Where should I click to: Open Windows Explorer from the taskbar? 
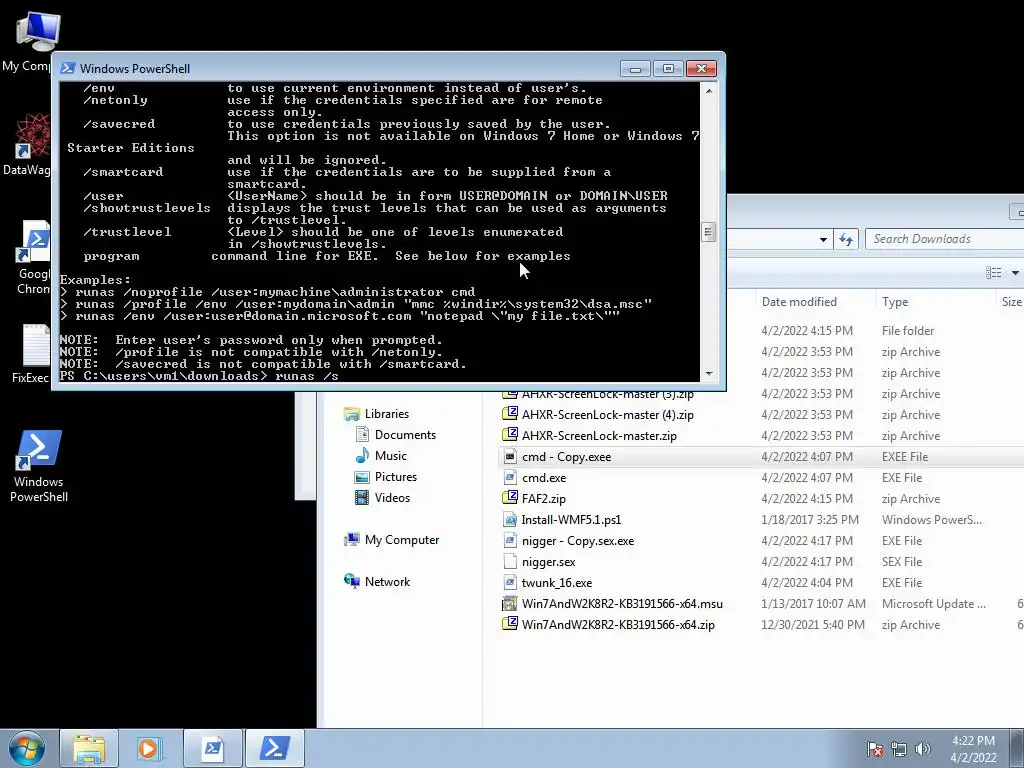click(x=89, y=748)
